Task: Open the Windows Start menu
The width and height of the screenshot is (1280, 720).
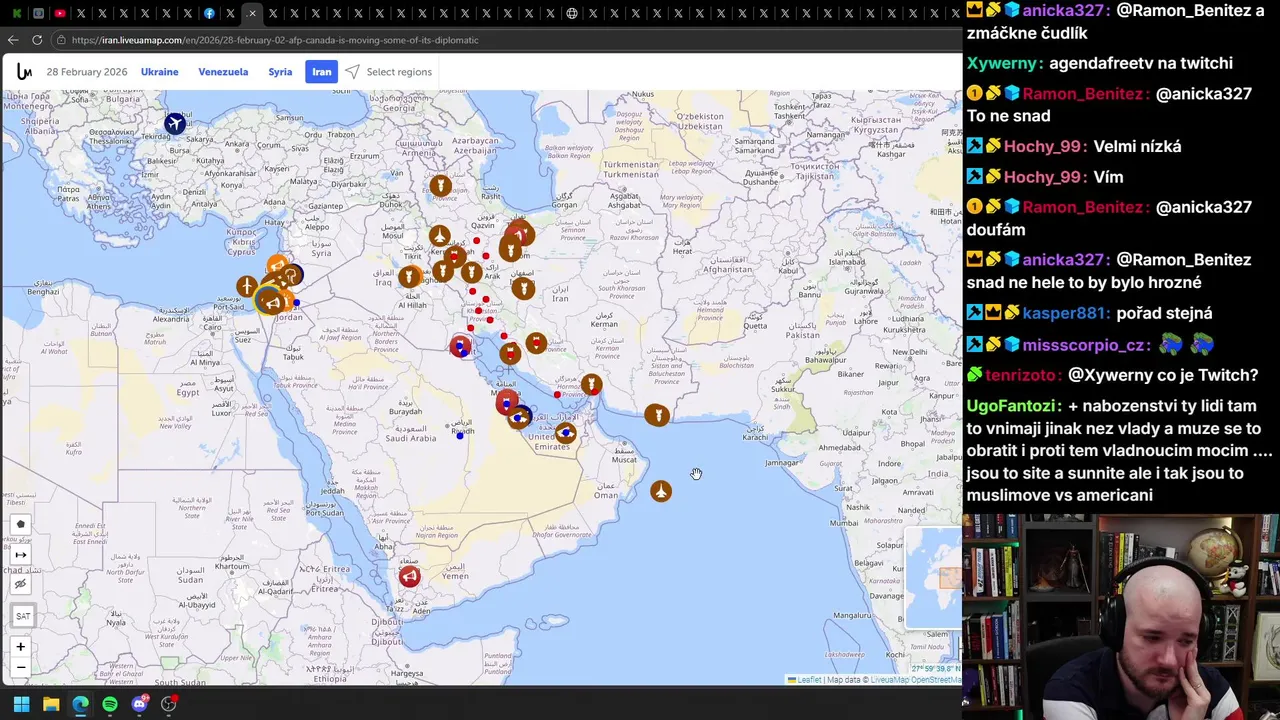Action: pyautogui.click(x=21, y=704)
